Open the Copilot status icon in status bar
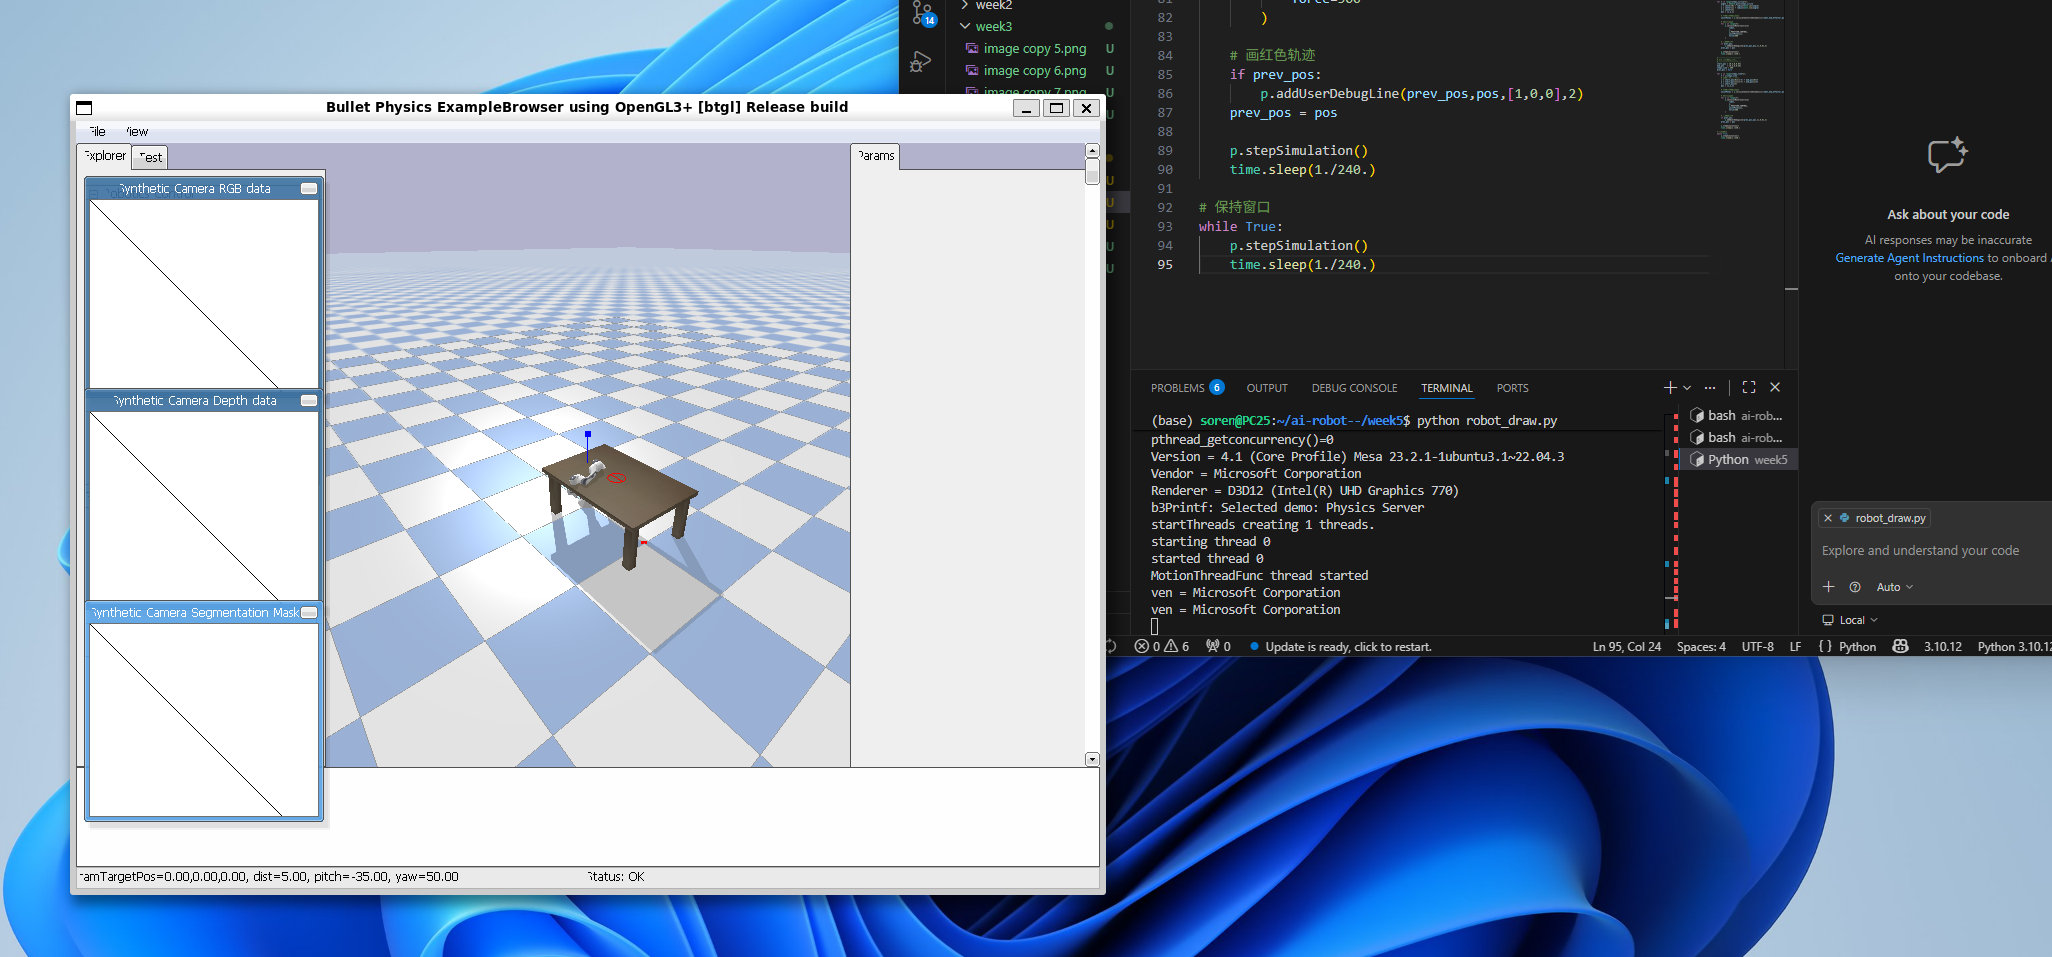This screenshot has width=2052, height=957. click(1900, 647)
